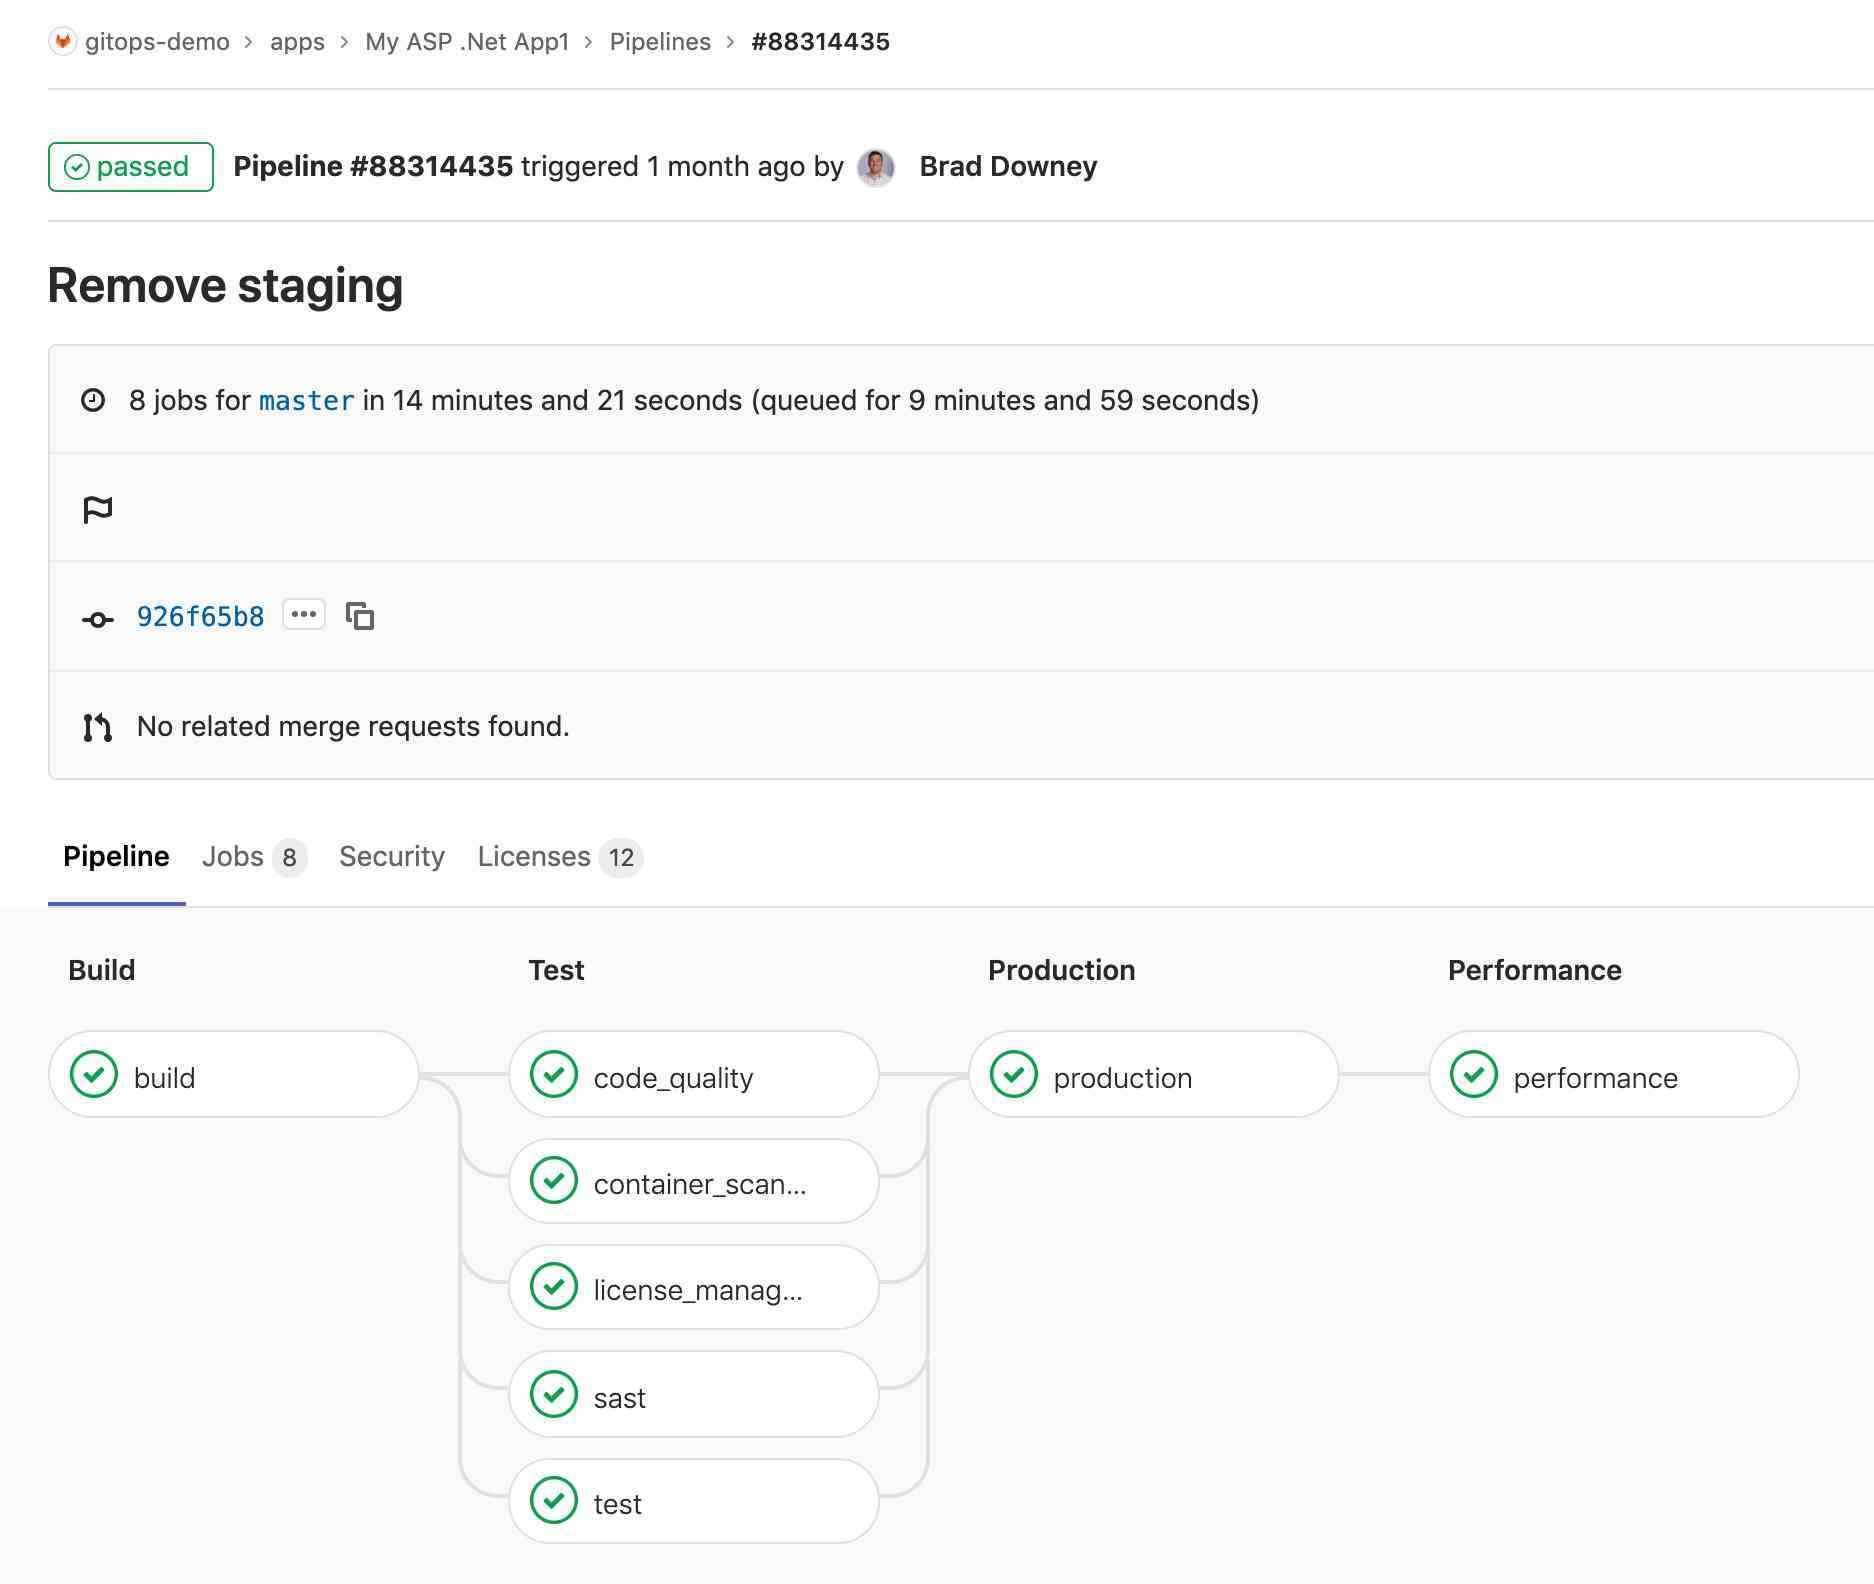
Task: Open the production job
Action: coord(1154,1075)
